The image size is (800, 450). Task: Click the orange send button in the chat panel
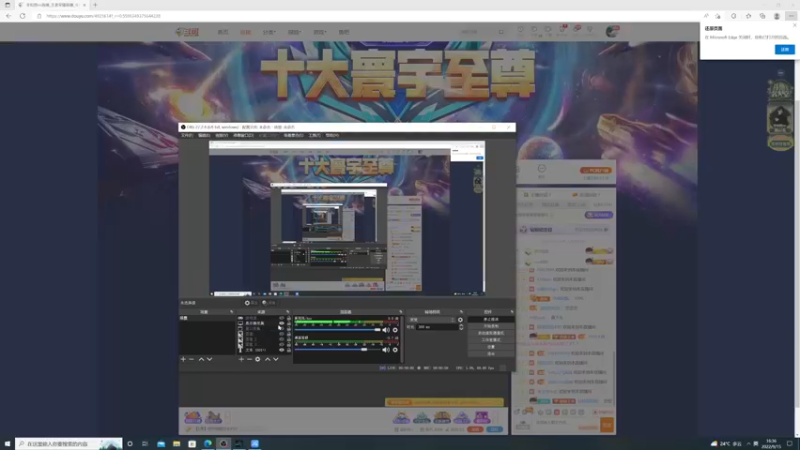pos(607,424)
